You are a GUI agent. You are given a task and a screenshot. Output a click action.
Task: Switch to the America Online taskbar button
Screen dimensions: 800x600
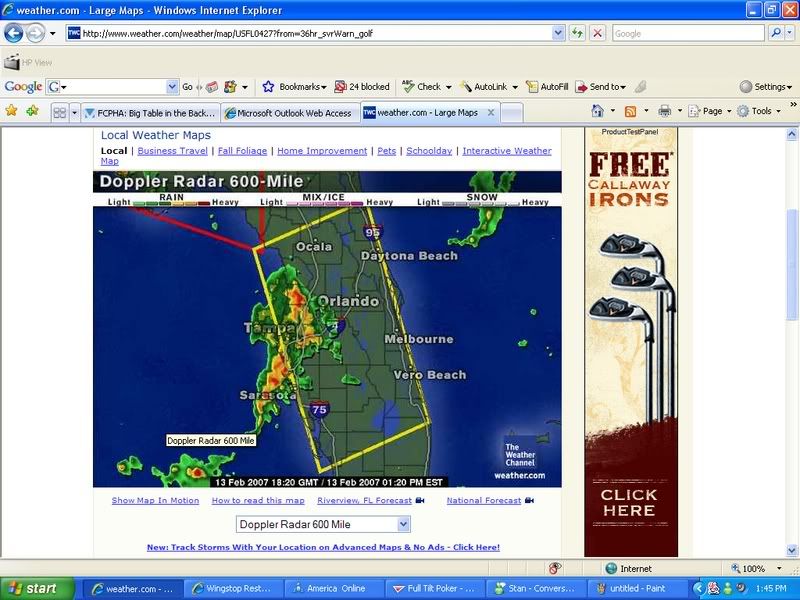[334, 588]
